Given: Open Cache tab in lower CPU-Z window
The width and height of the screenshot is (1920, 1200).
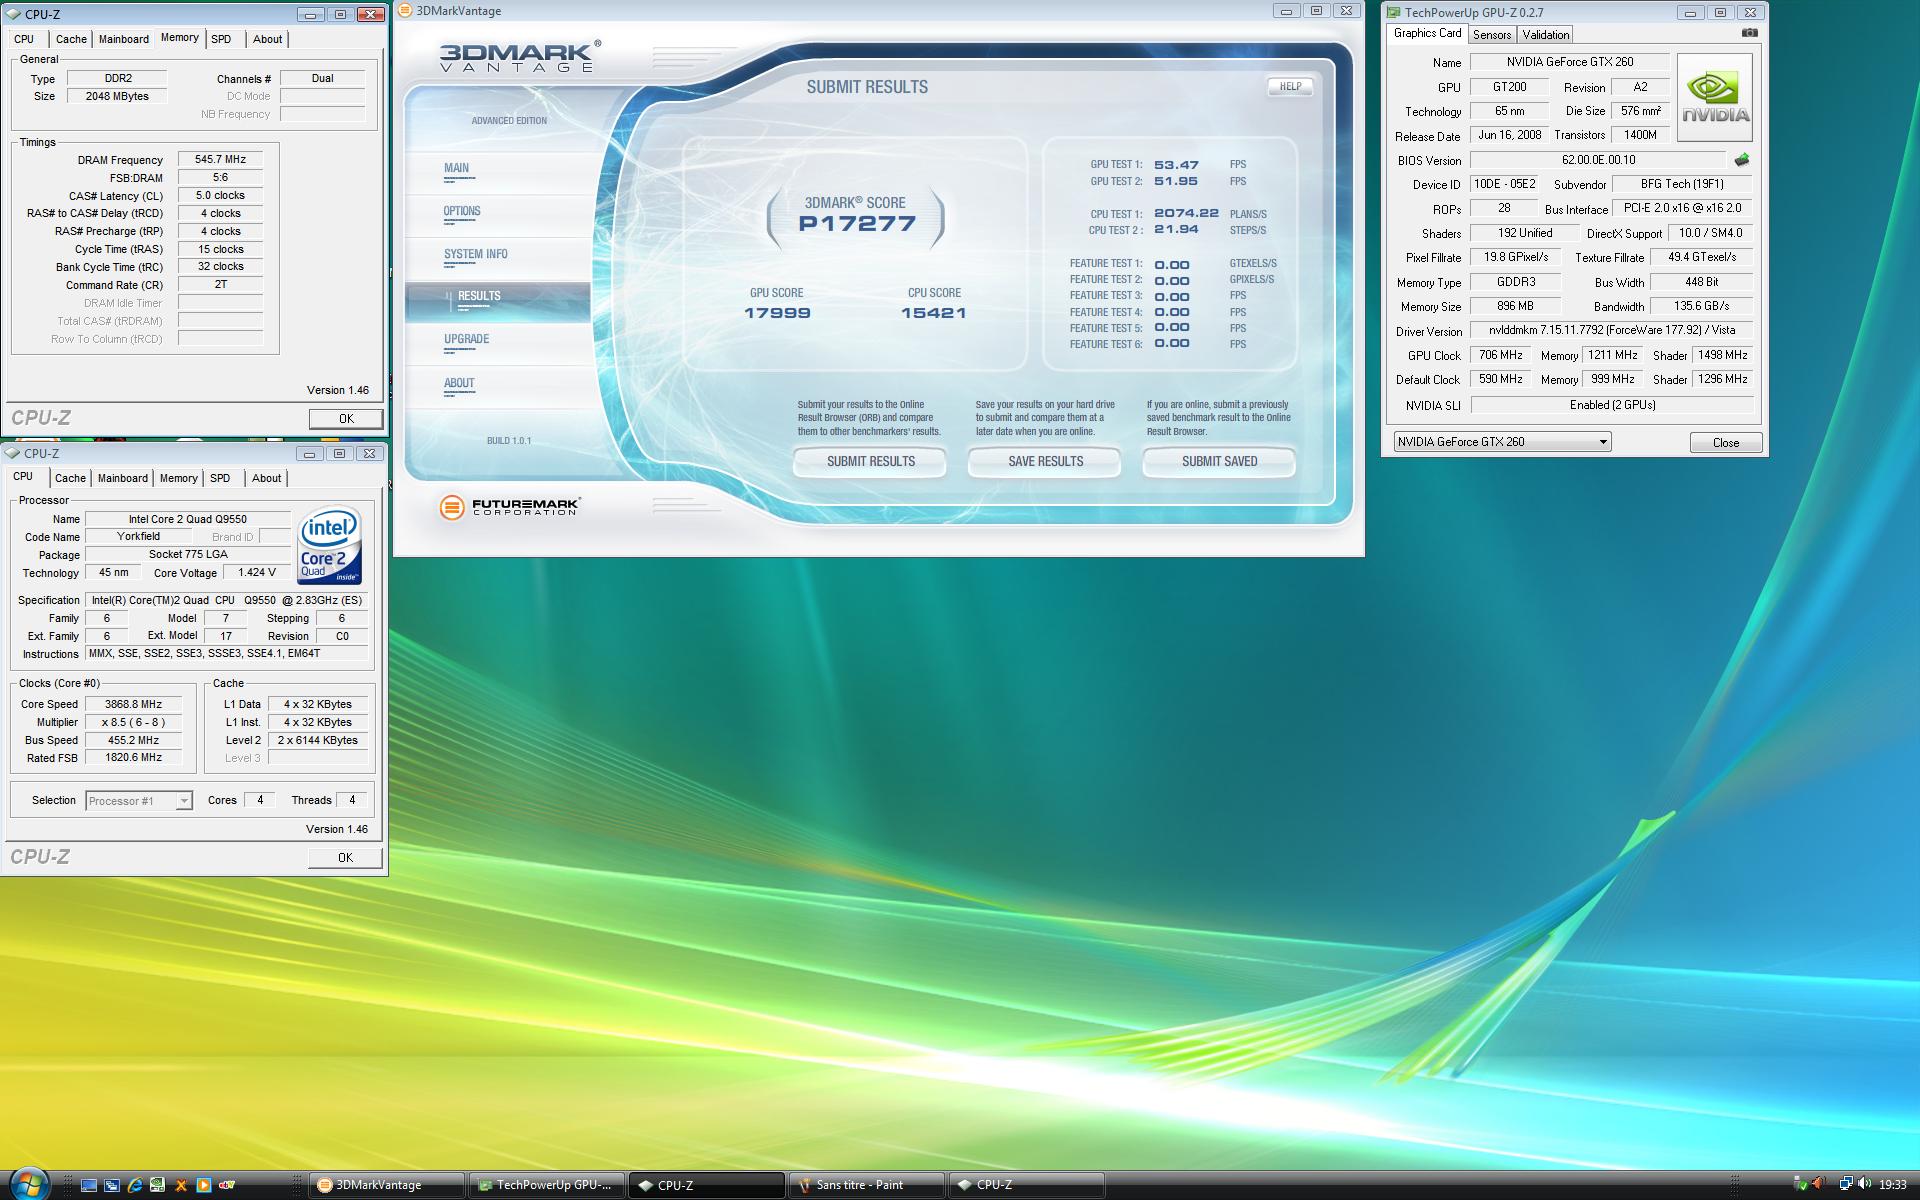Looking at the screenshot, I should pos(70,478).
